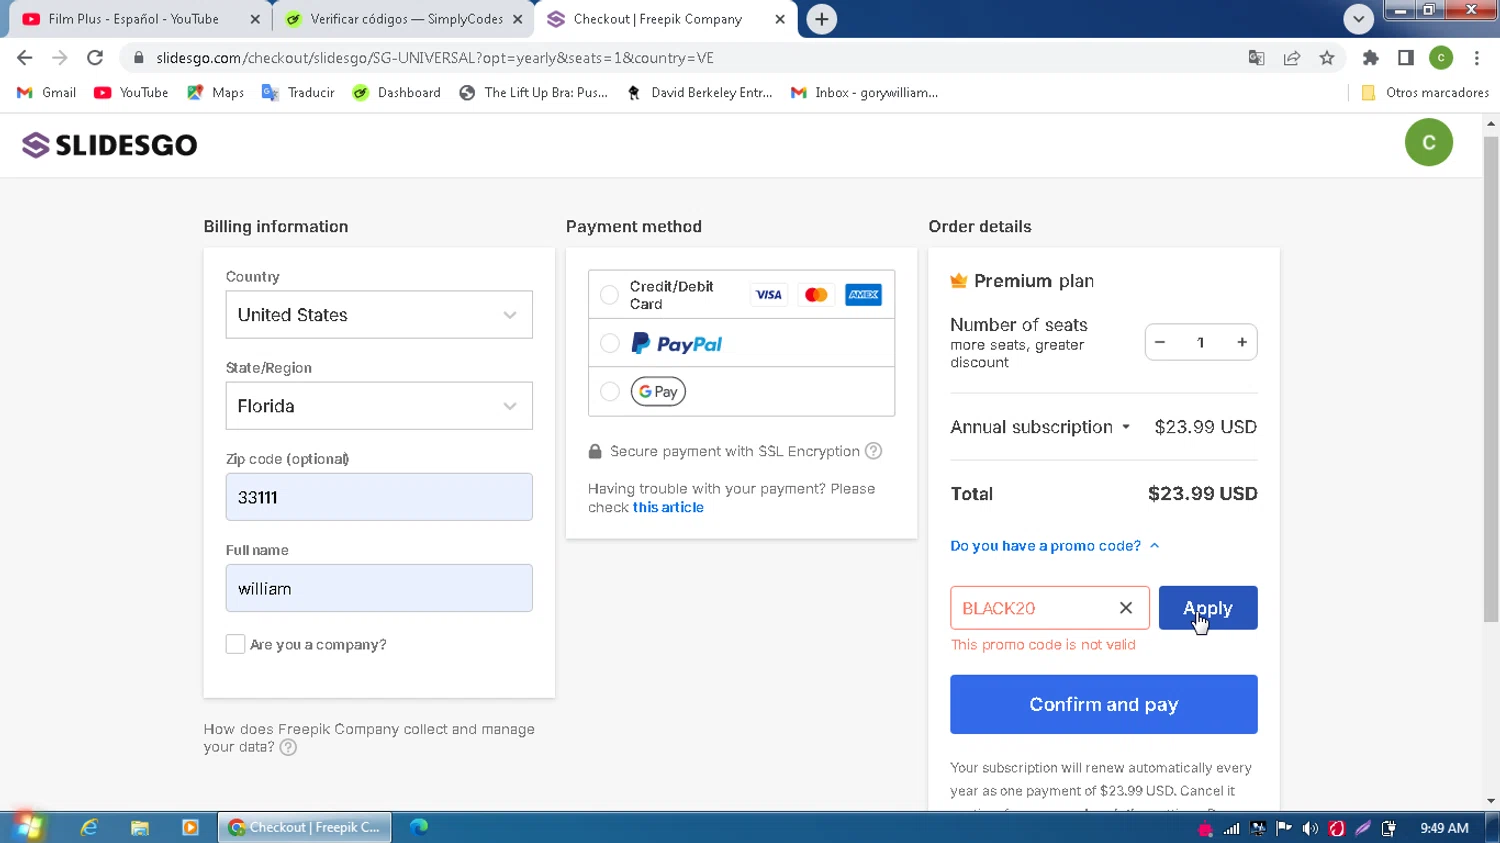This screenshot has width=1500, height=843.
Task: Open The Lift Up Bra bookmark
Action: (x=534, y=92)
